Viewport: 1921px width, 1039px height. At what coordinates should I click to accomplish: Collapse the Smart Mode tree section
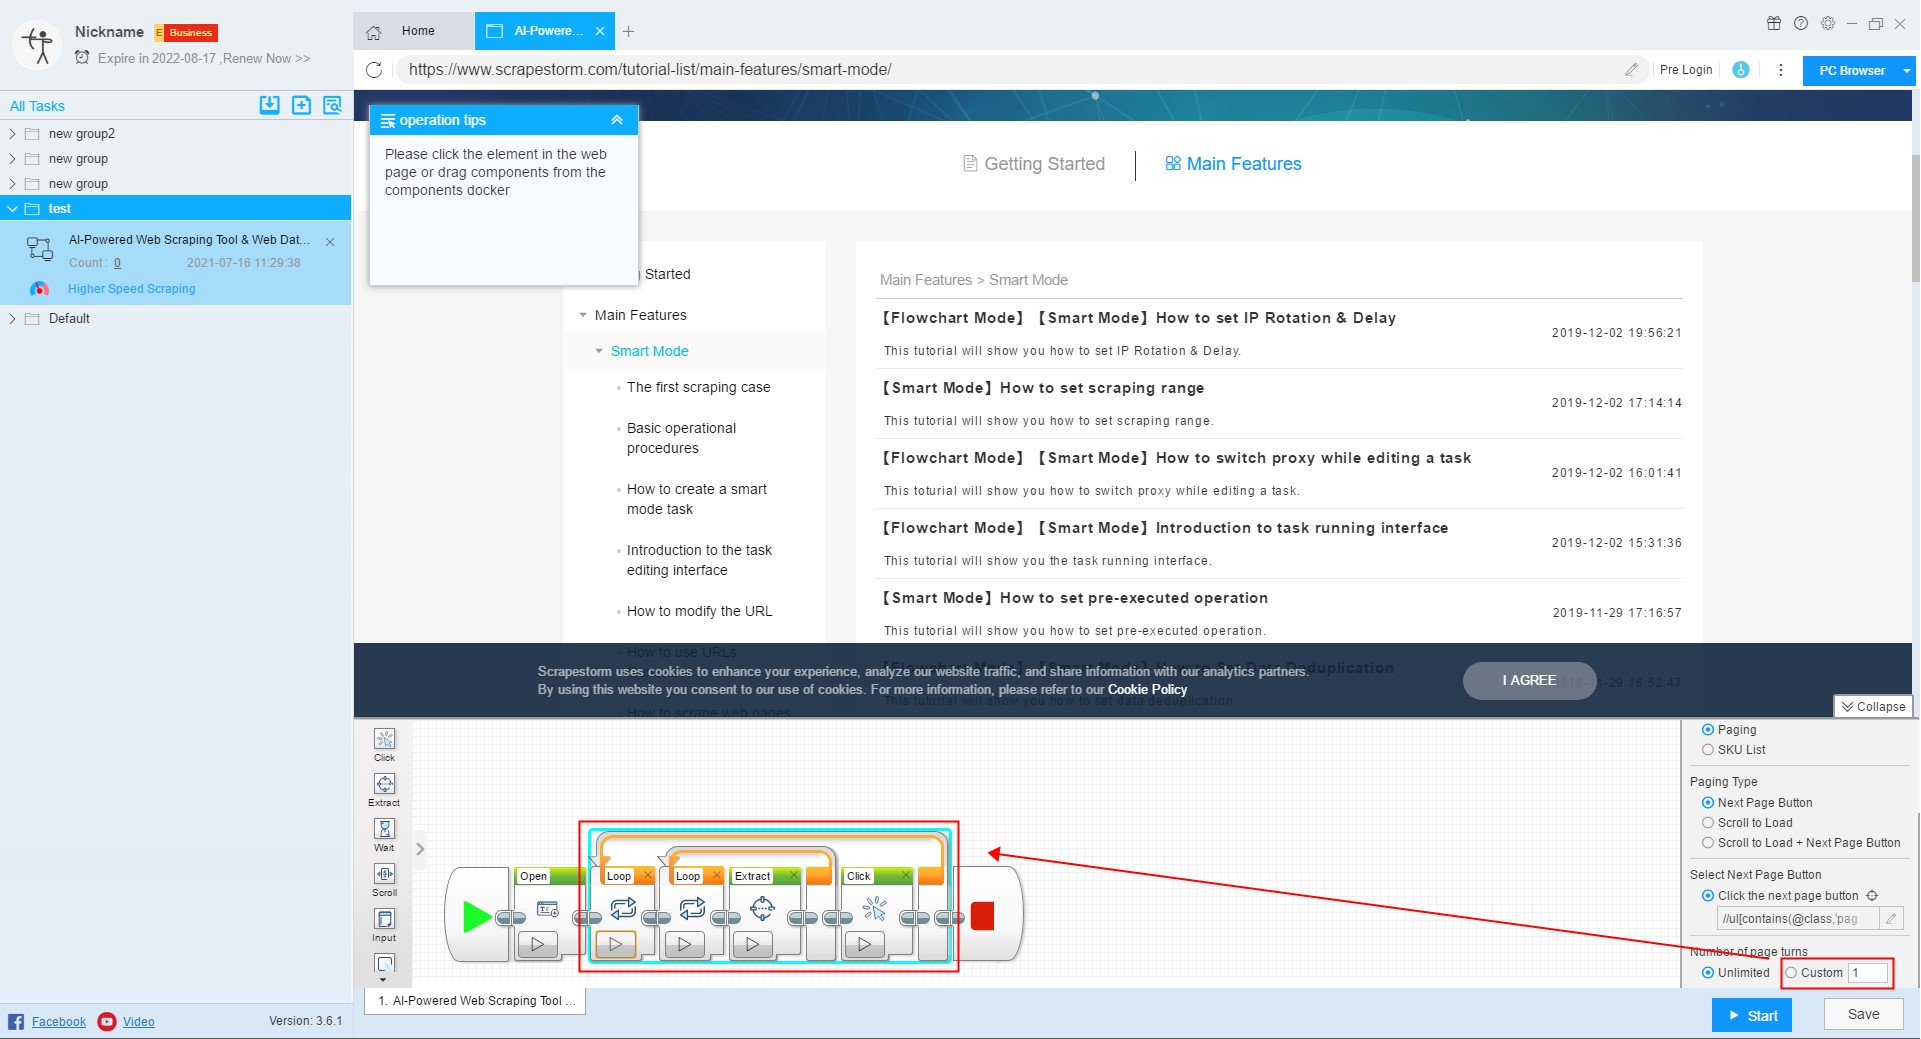pyautogui.click(x=599, y=351)
